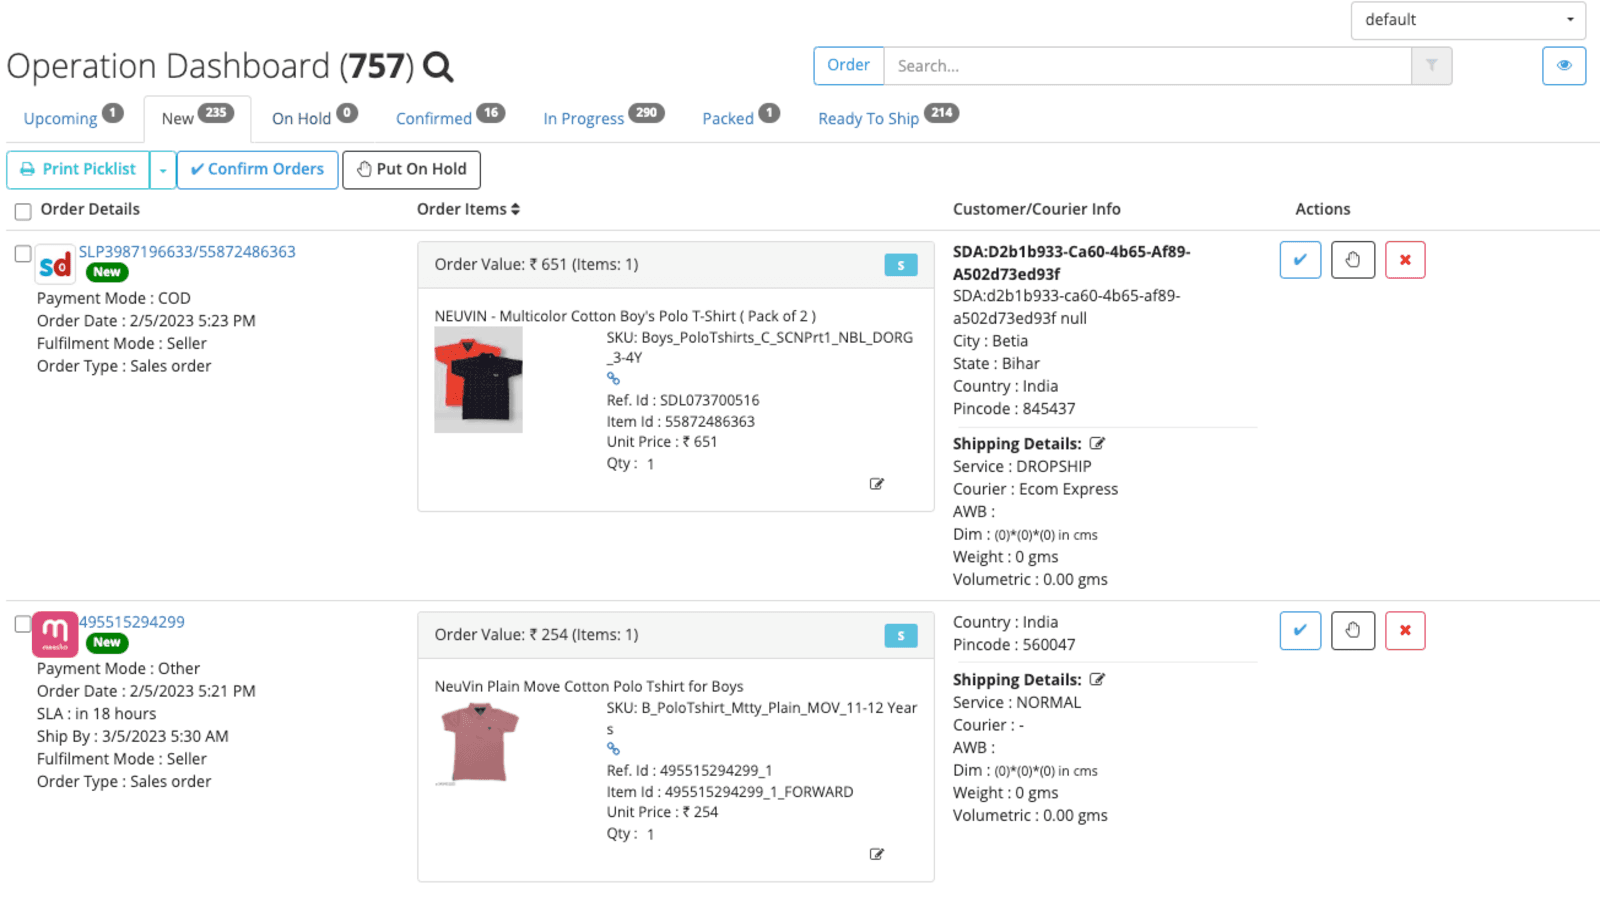Cancel order 495515294299 using red X icon
The image size is (1600, 900).
pos(1405,631)
